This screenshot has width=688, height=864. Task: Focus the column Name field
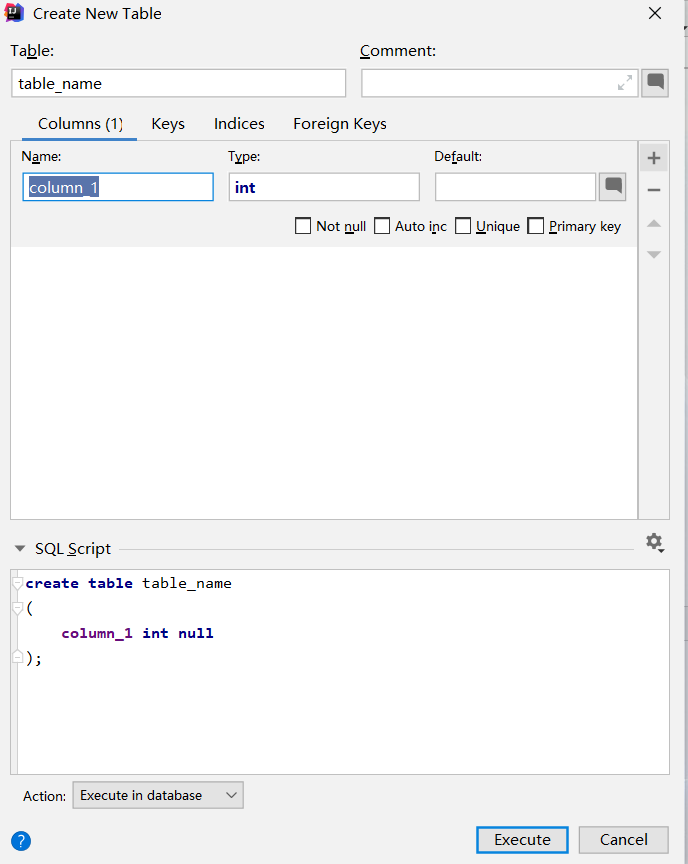coord(118,187)
